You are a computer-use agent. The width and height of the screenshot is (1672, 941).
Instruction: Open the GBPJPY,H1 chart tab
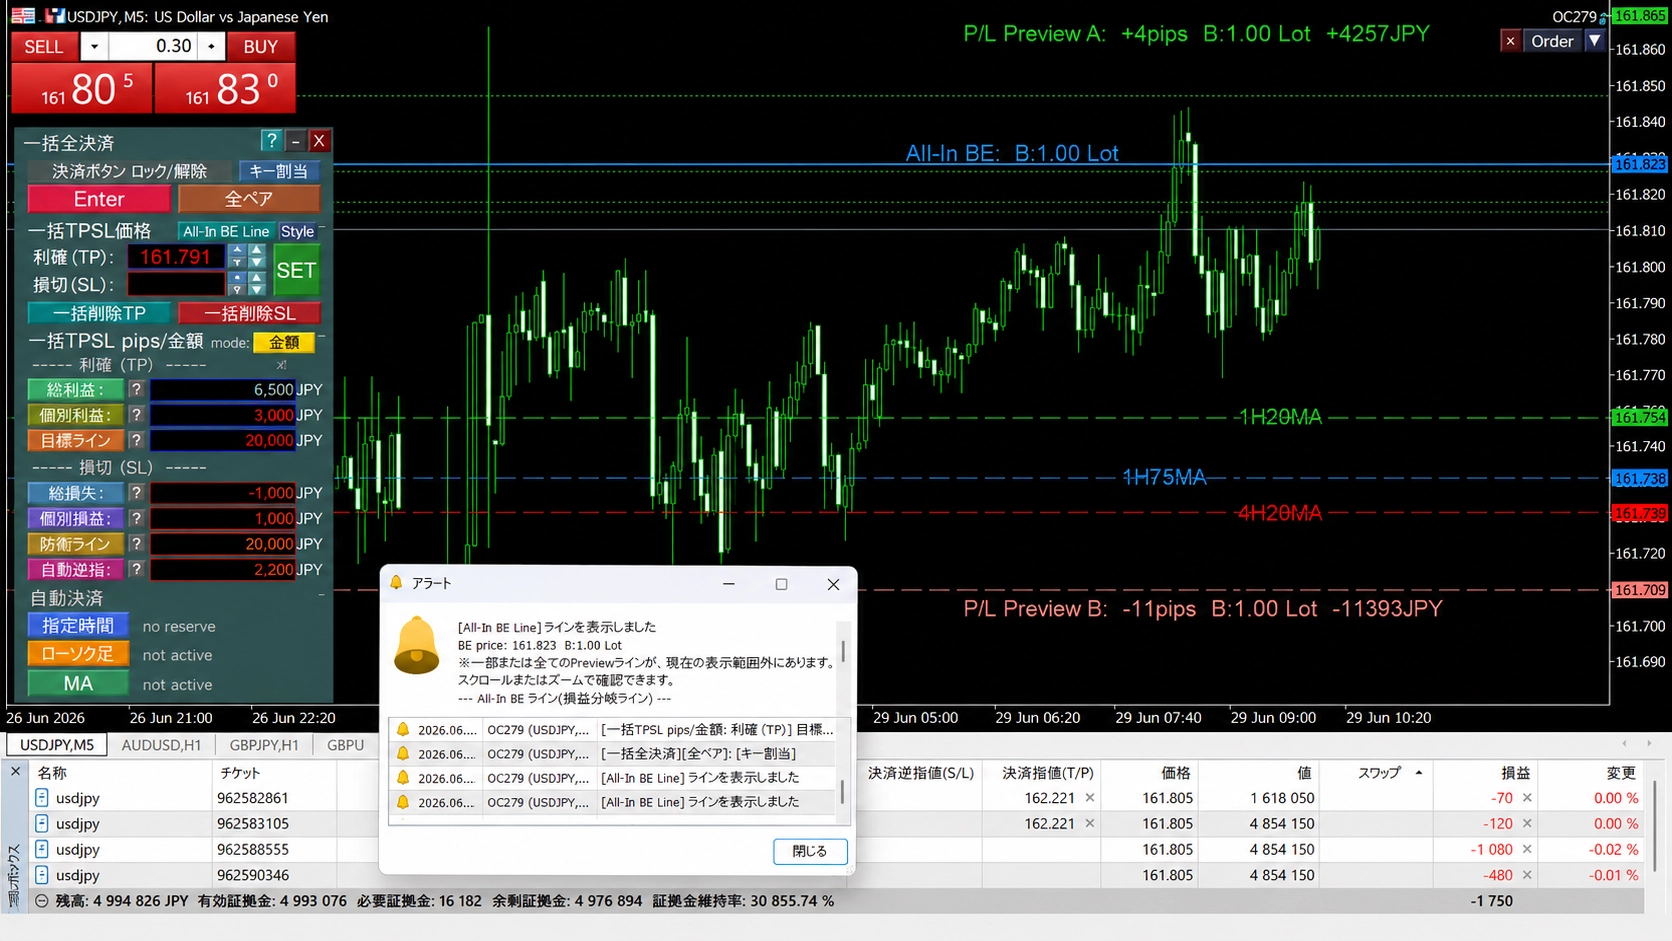(x=264, y=745)
